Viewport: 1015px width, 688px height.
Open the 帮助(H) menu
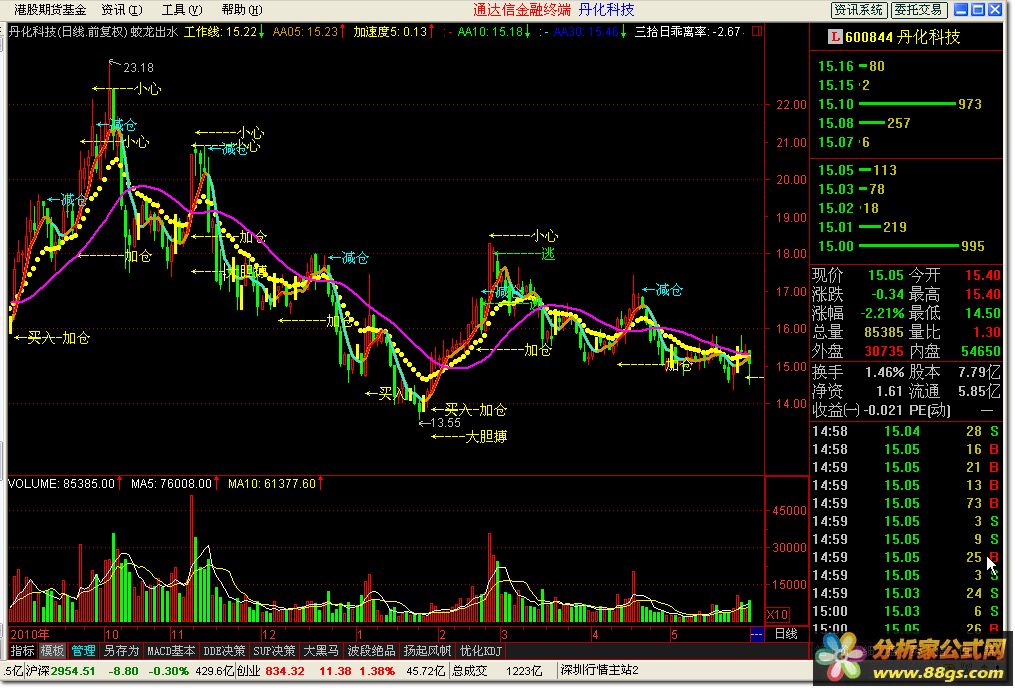[242, 10]
